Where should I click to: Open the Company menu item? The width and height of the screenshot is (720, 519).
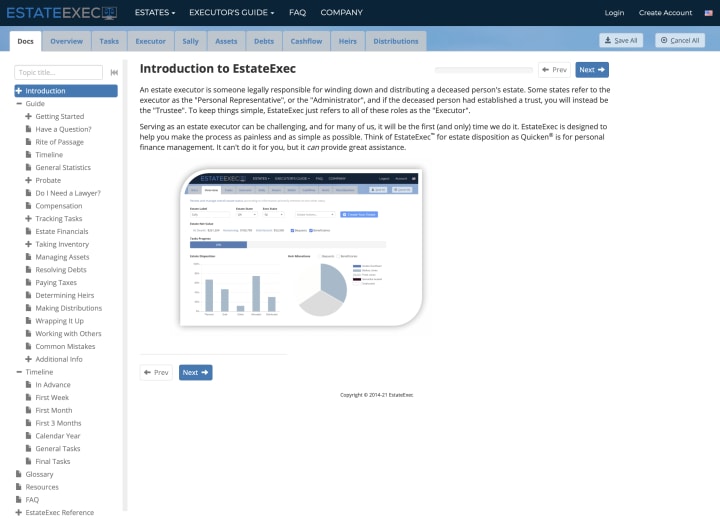tap(342, 13)
